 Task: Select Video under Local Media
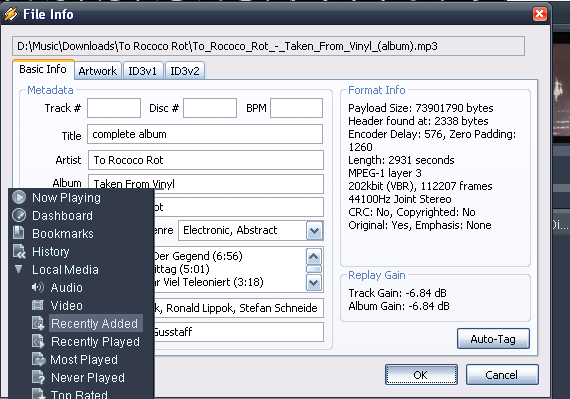tap(67, 306)
